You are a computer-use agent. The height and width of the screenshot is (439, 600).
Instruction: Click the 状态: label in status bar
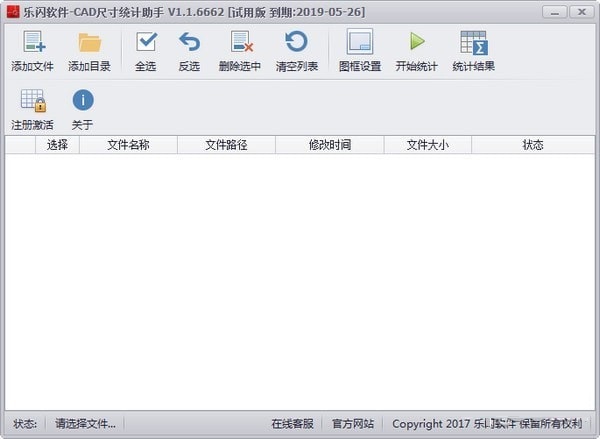(25, 424)
